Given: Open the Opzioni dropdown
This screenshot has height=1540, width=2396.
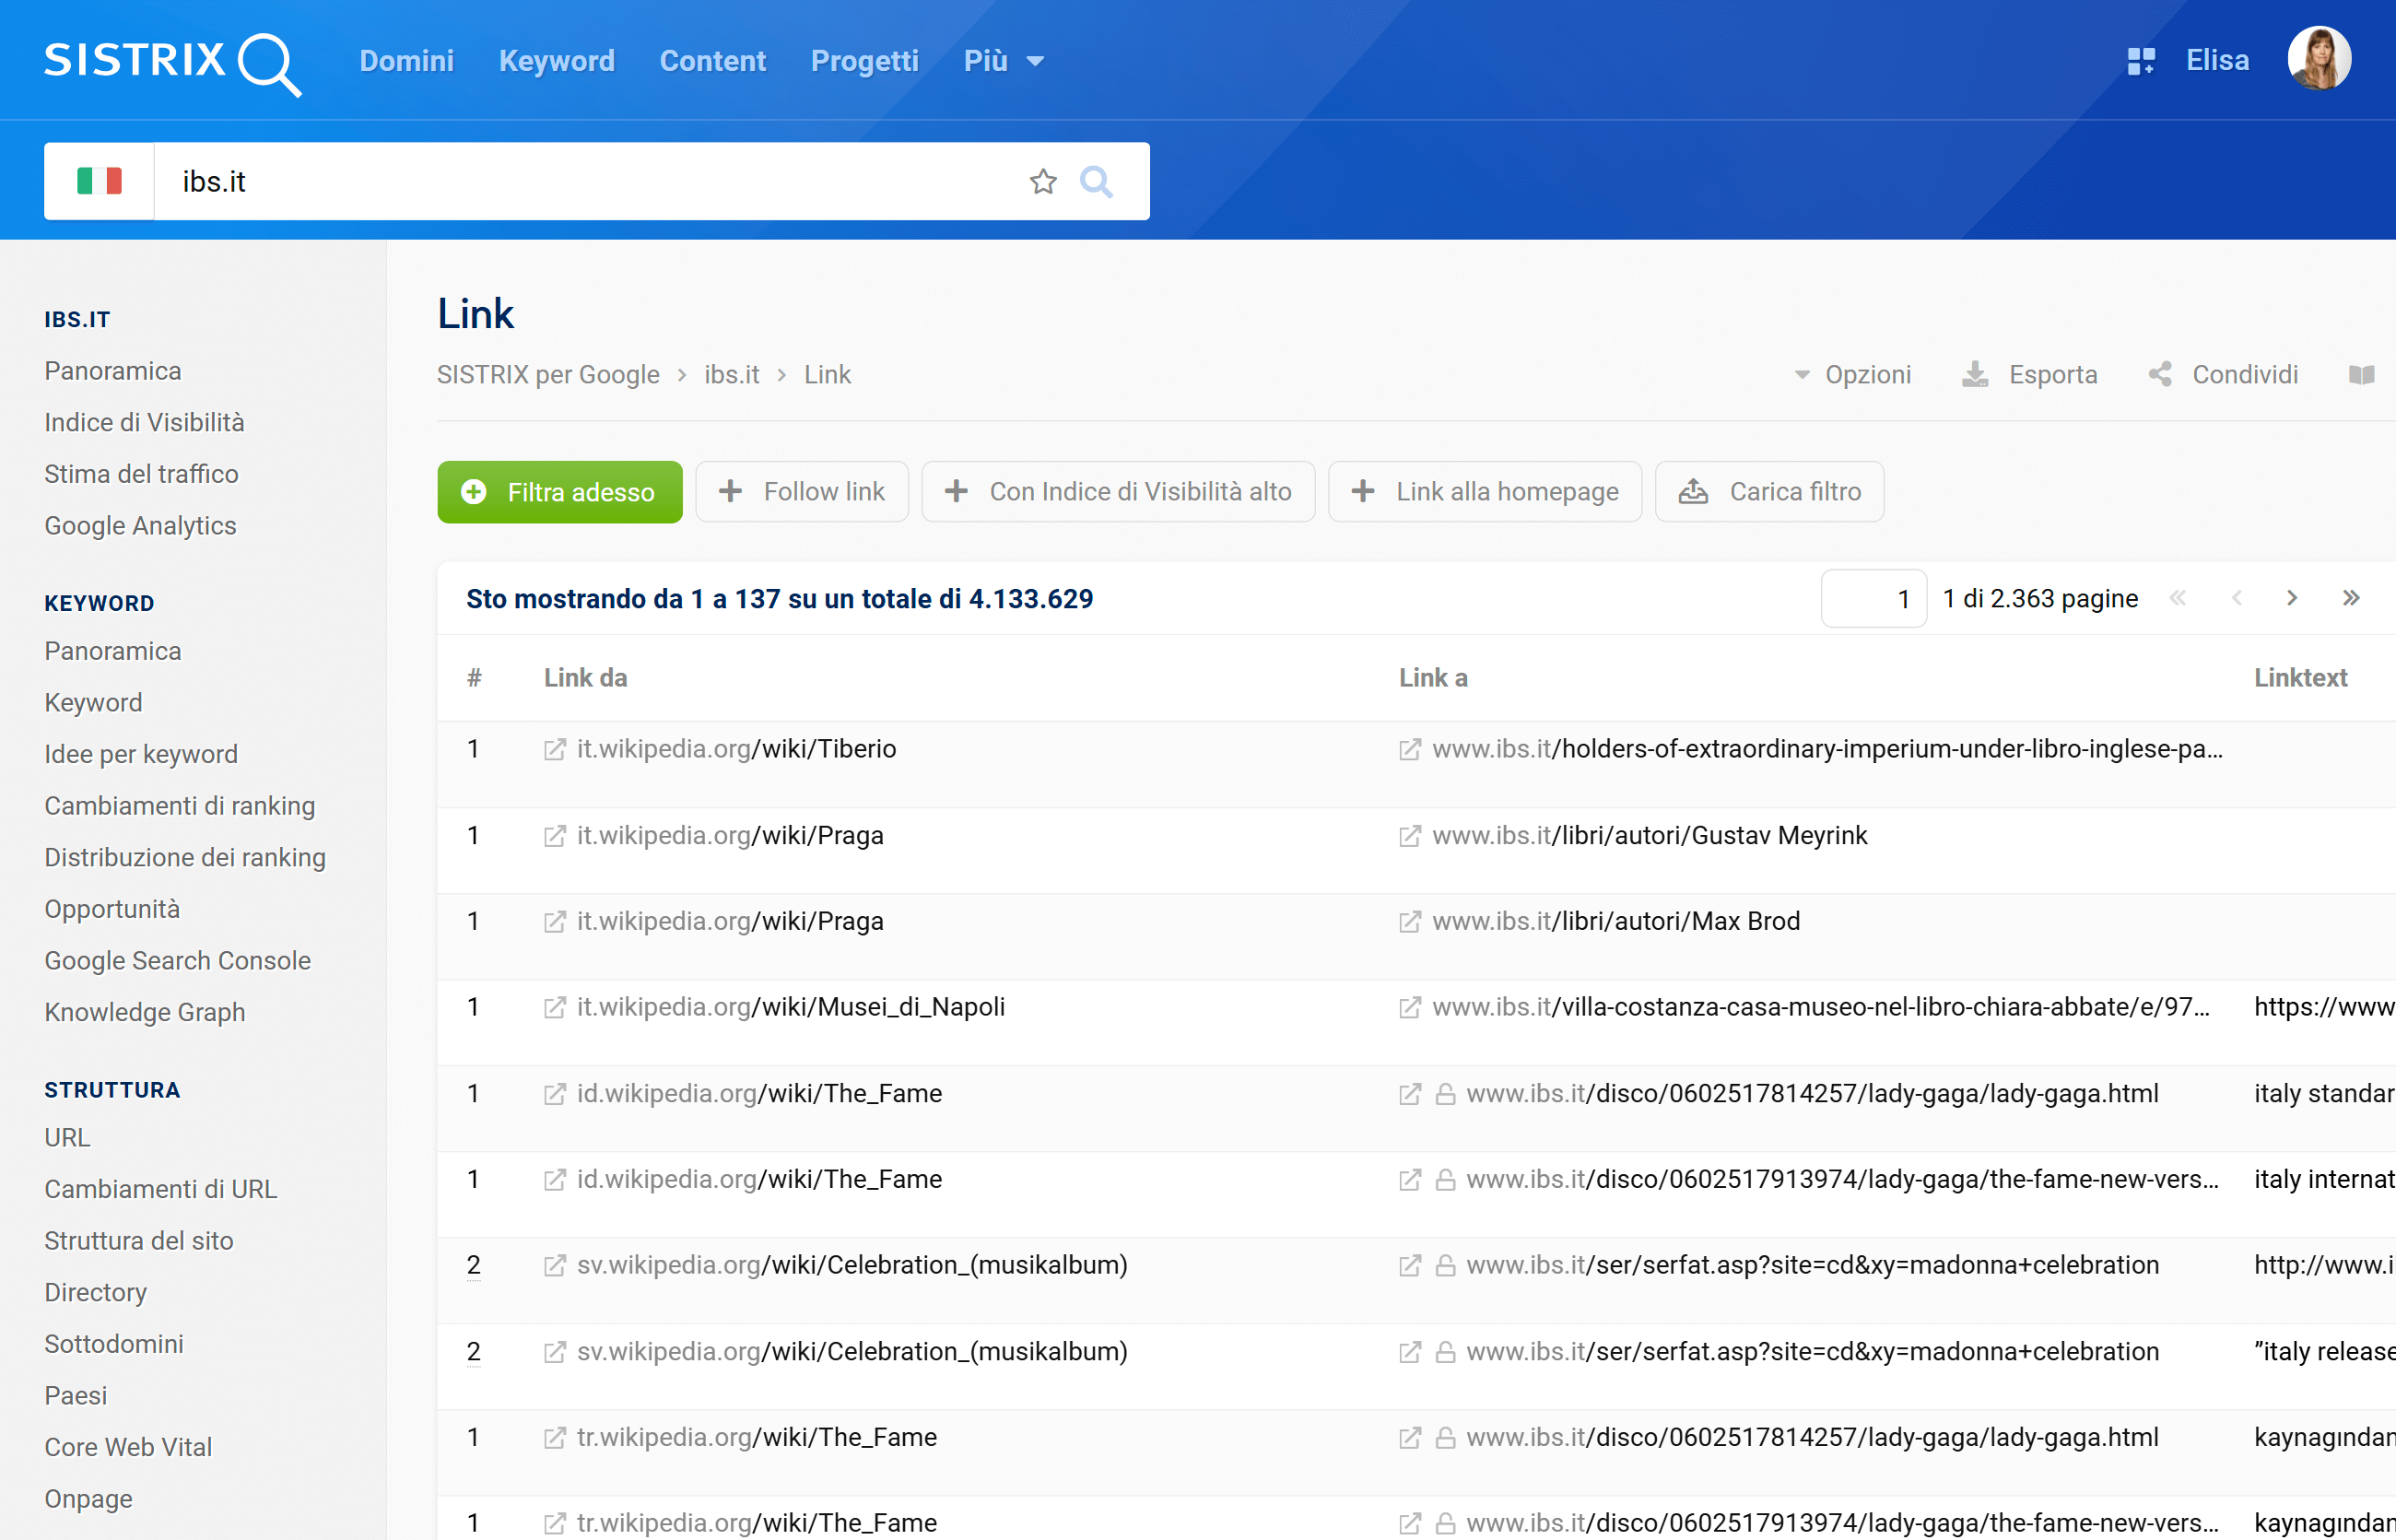Looking at the screenshot, I should click(x=1852, y=375).
